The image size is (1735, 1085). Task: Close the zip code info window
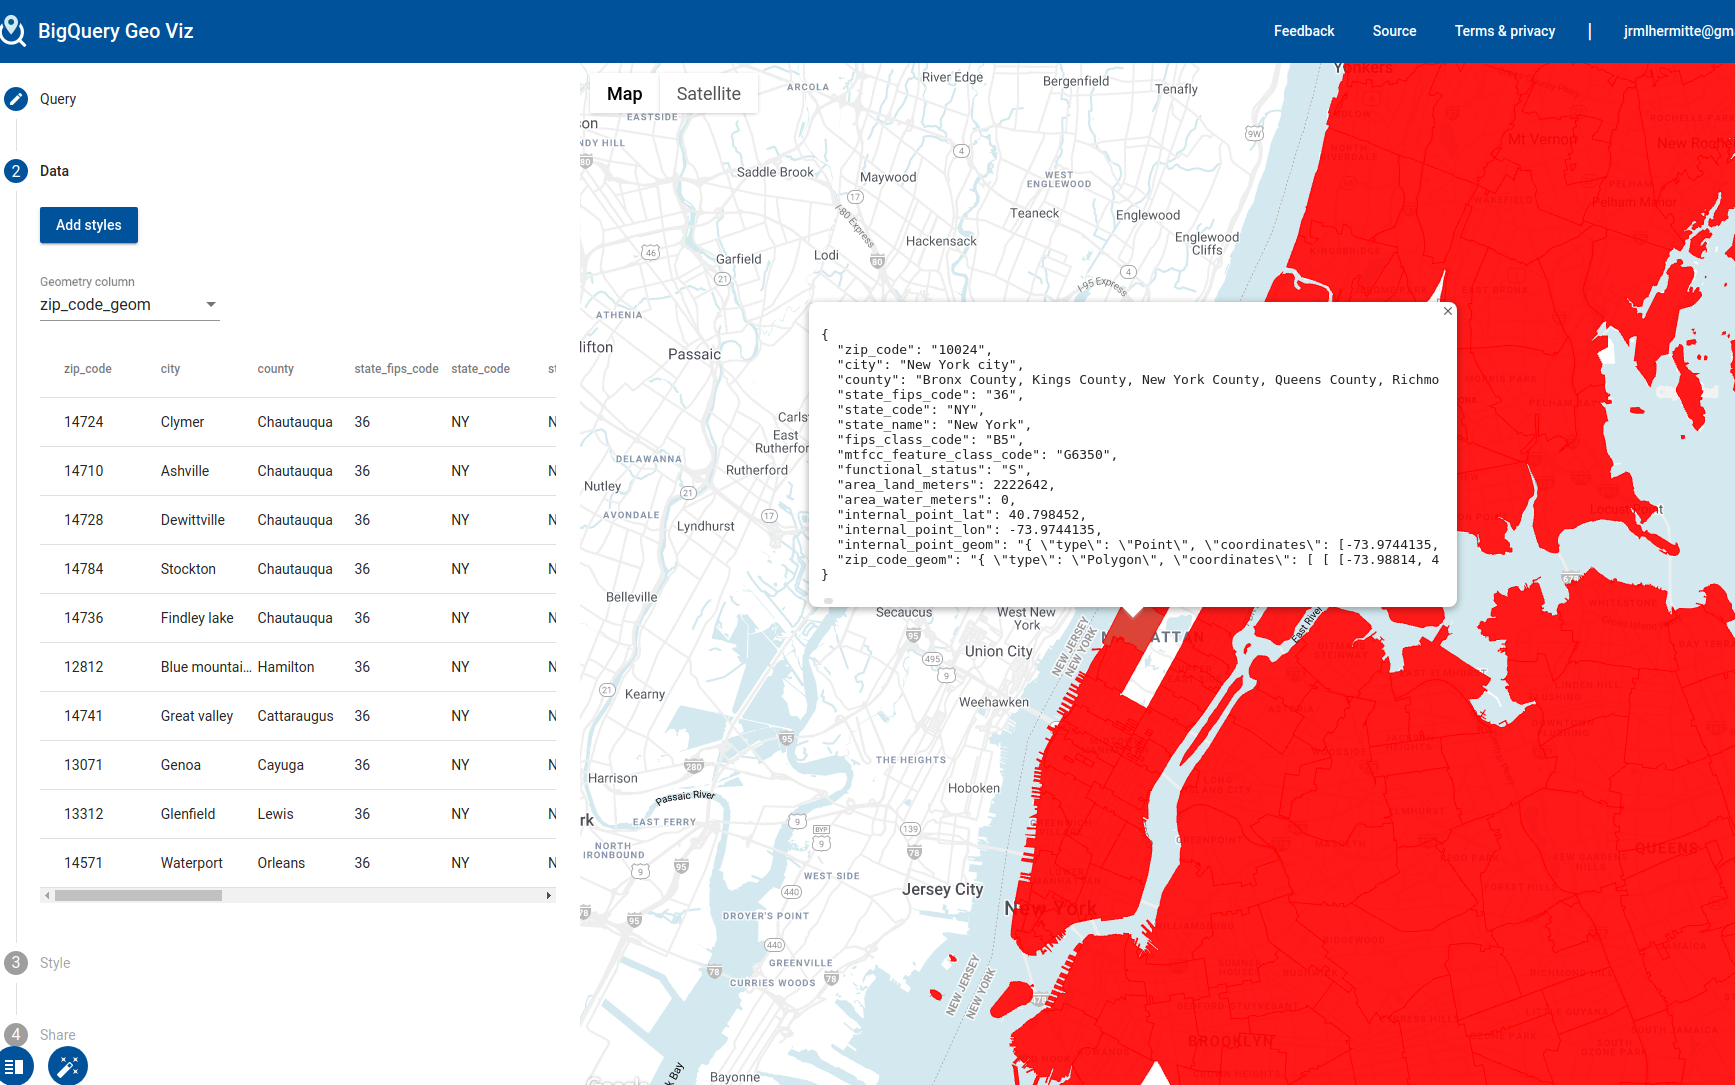pos(1447,311)
